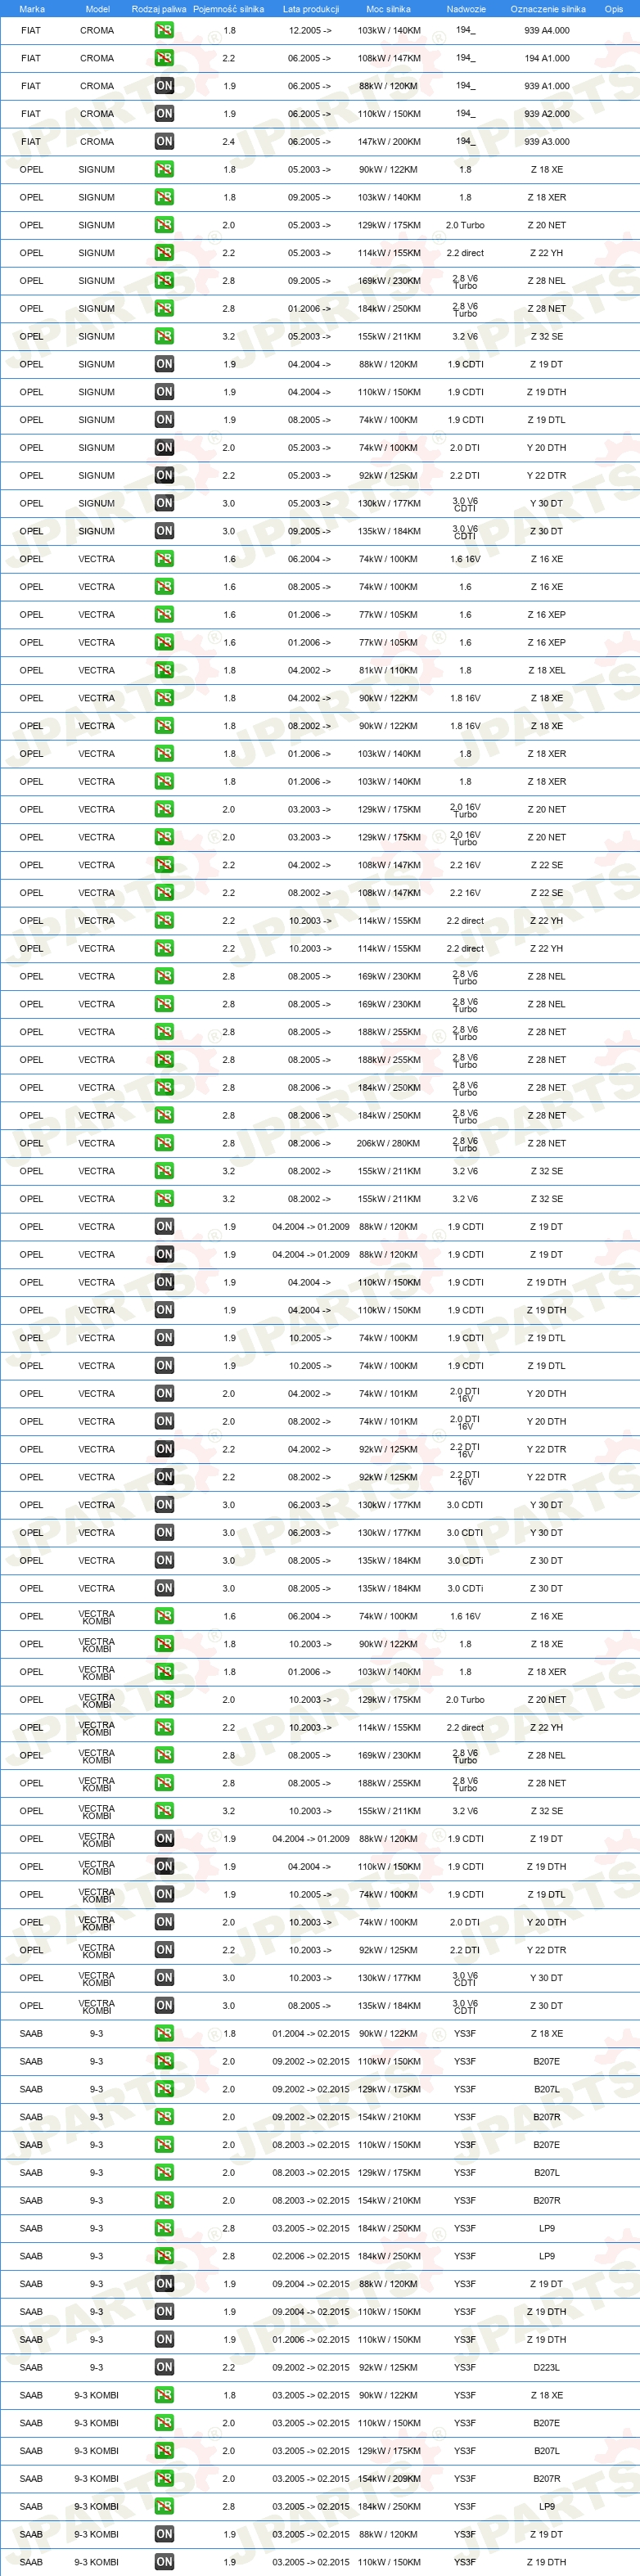Viewport: 640px width, 2576px height.
Task: Click petrol icon in Signum Z 28 NEL row
Action: (164, 281)
